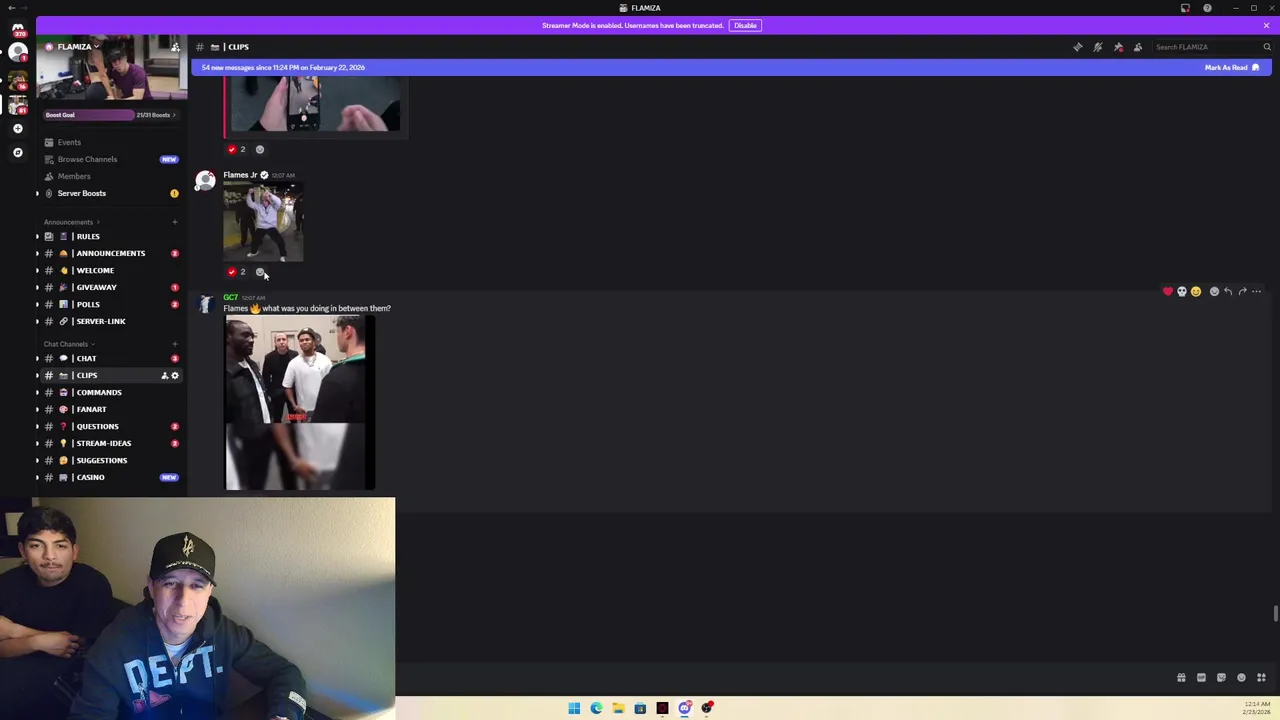Open the sticker picker icon
The image size is (1280, 720).
(x=1221, y=677)
